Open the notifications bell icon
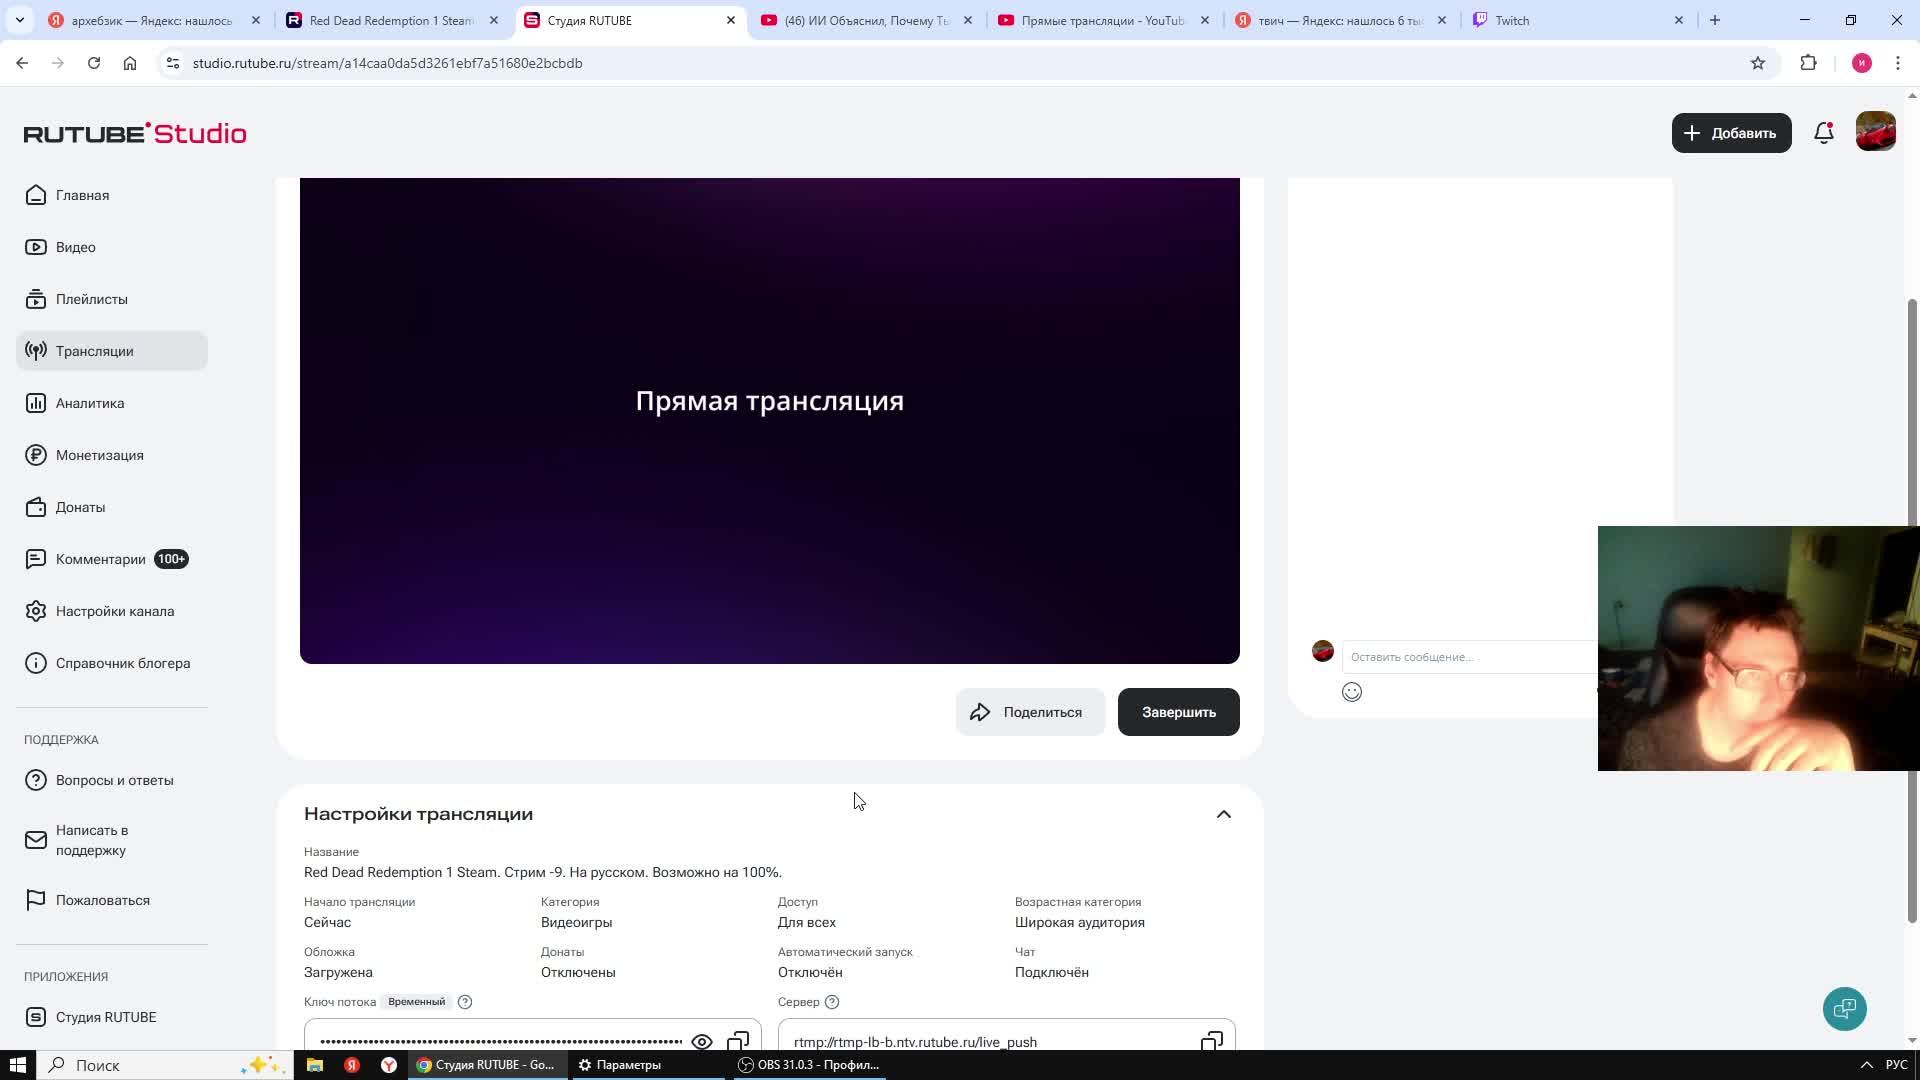The image size is (1920, 1080). 1823,133
